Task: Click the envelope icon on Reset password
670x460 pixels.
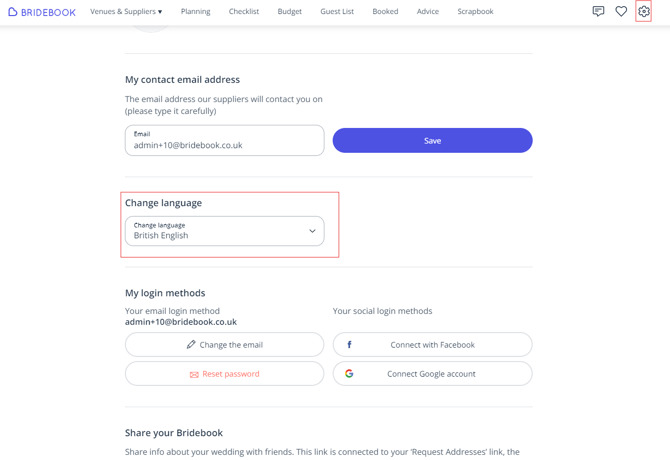Action: [x=194, y=374]
